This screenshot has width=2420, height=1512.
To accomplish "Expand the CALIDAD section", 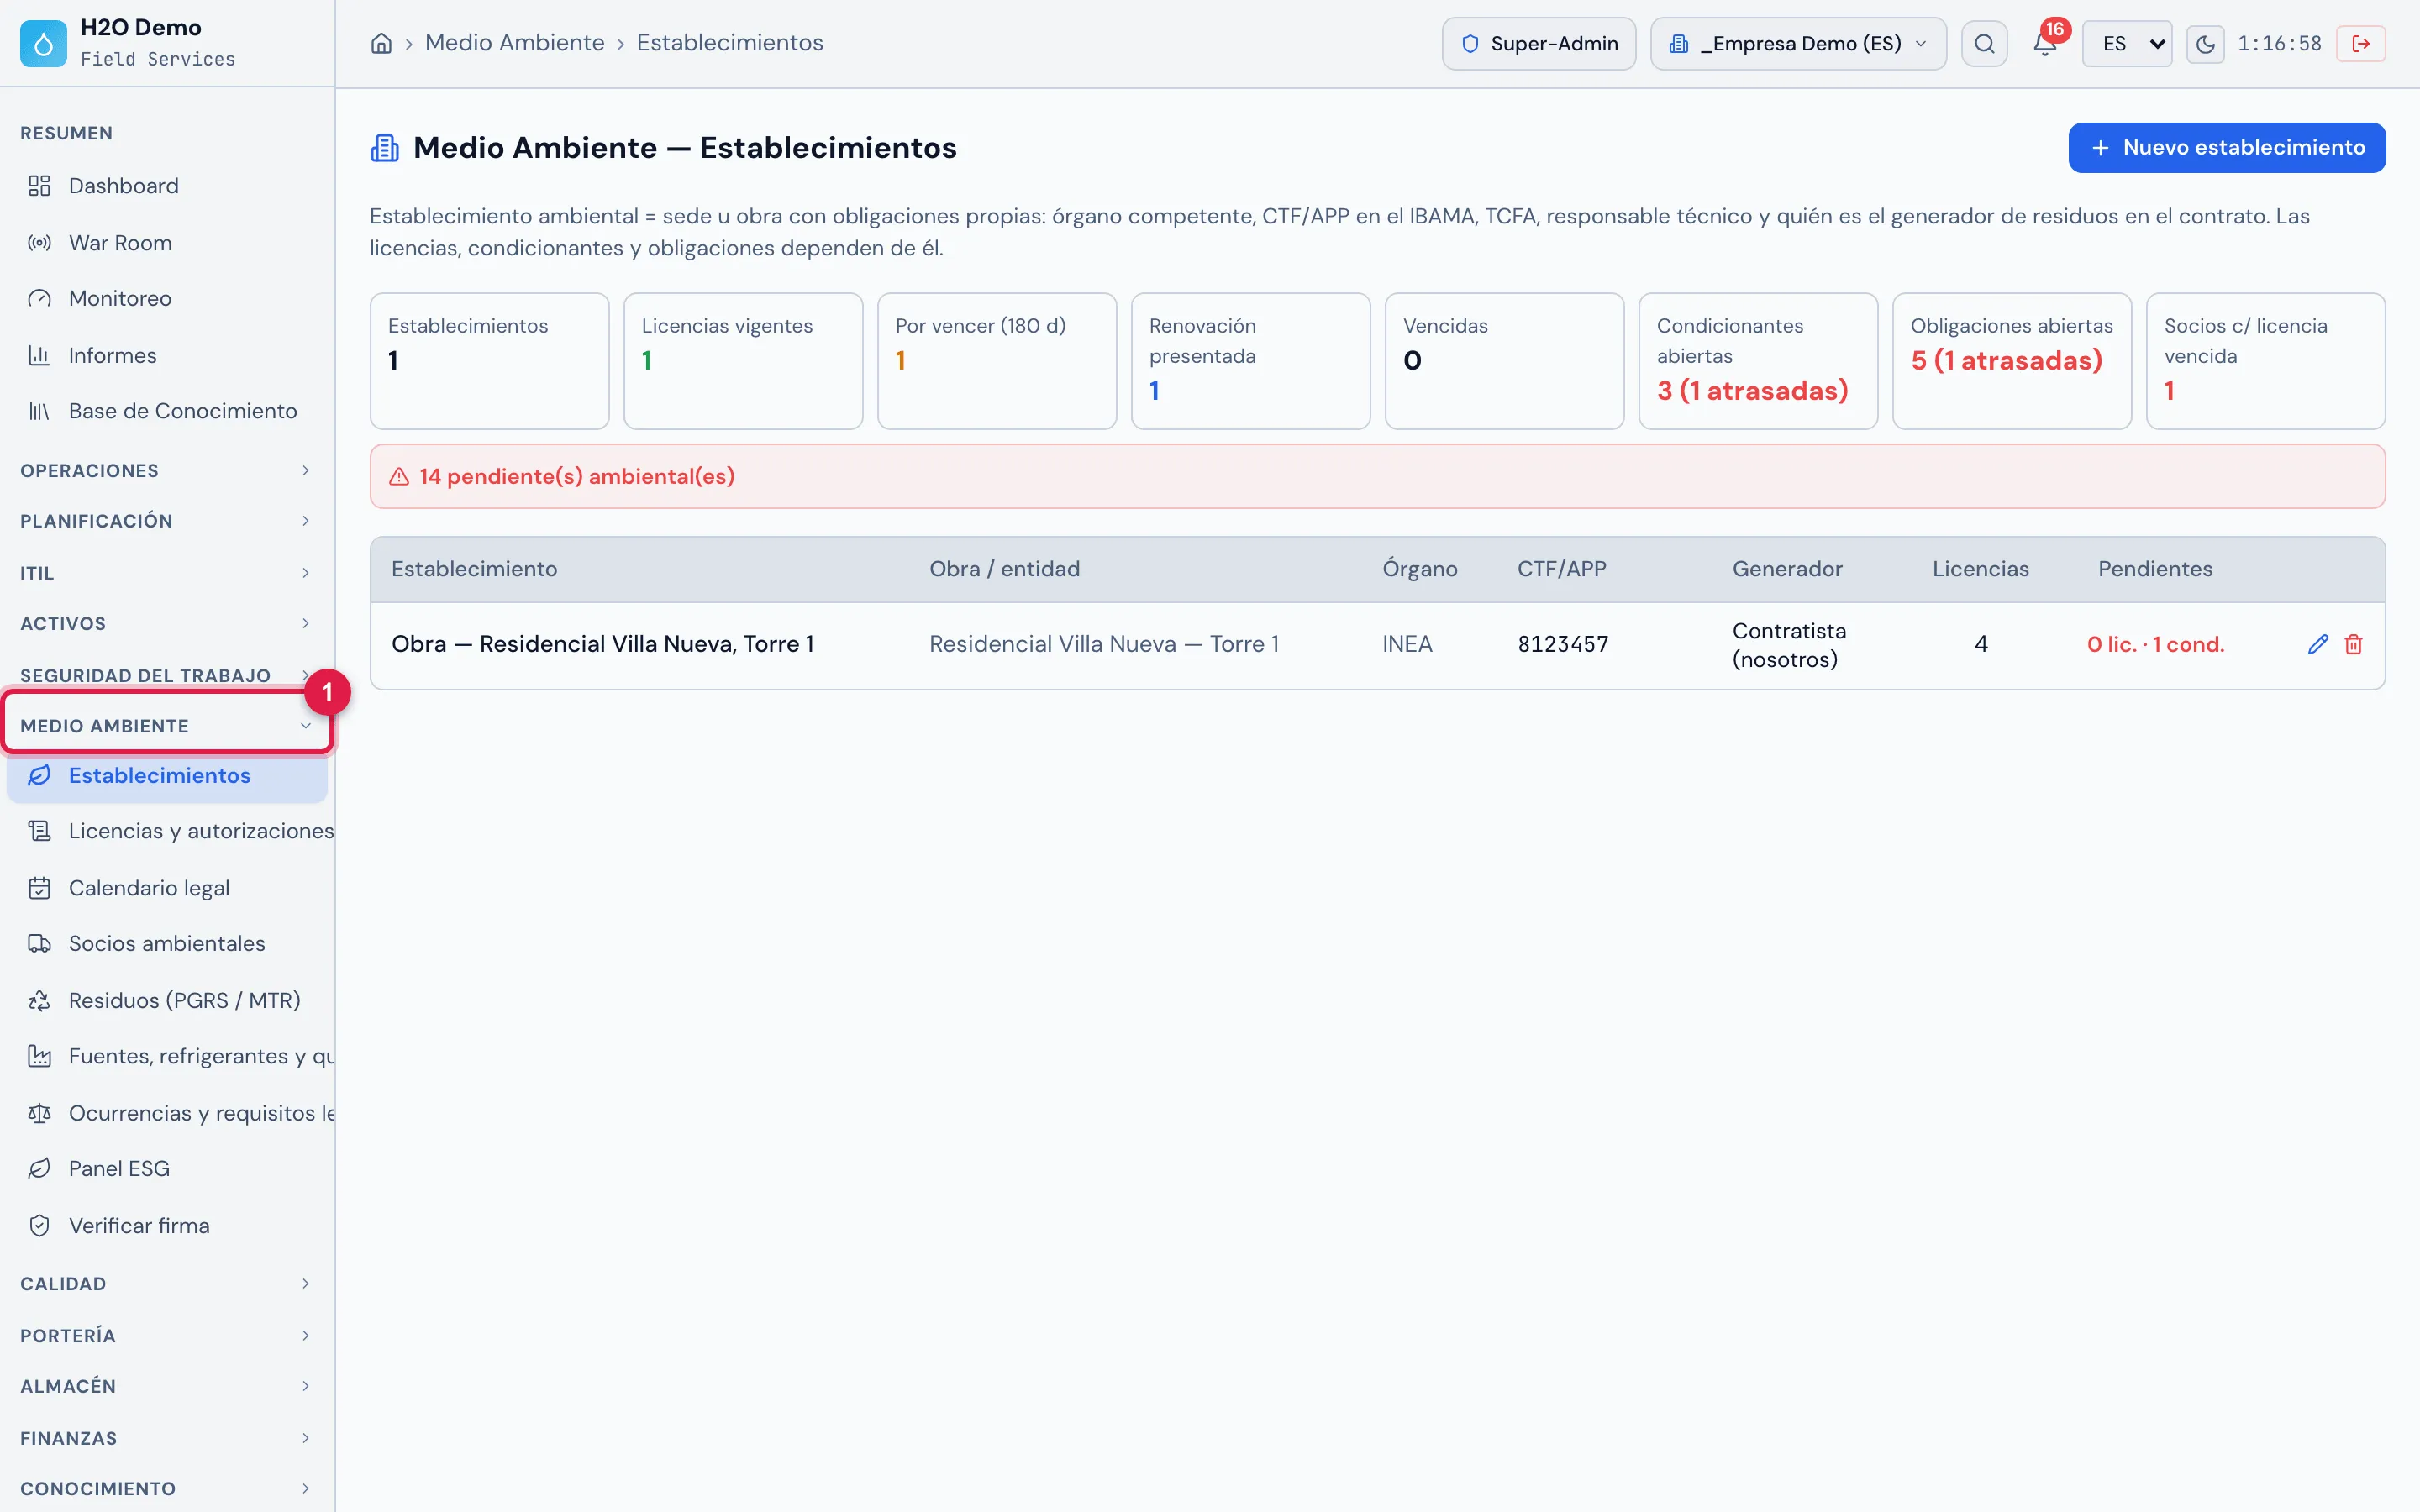I will click(167, 1284).
